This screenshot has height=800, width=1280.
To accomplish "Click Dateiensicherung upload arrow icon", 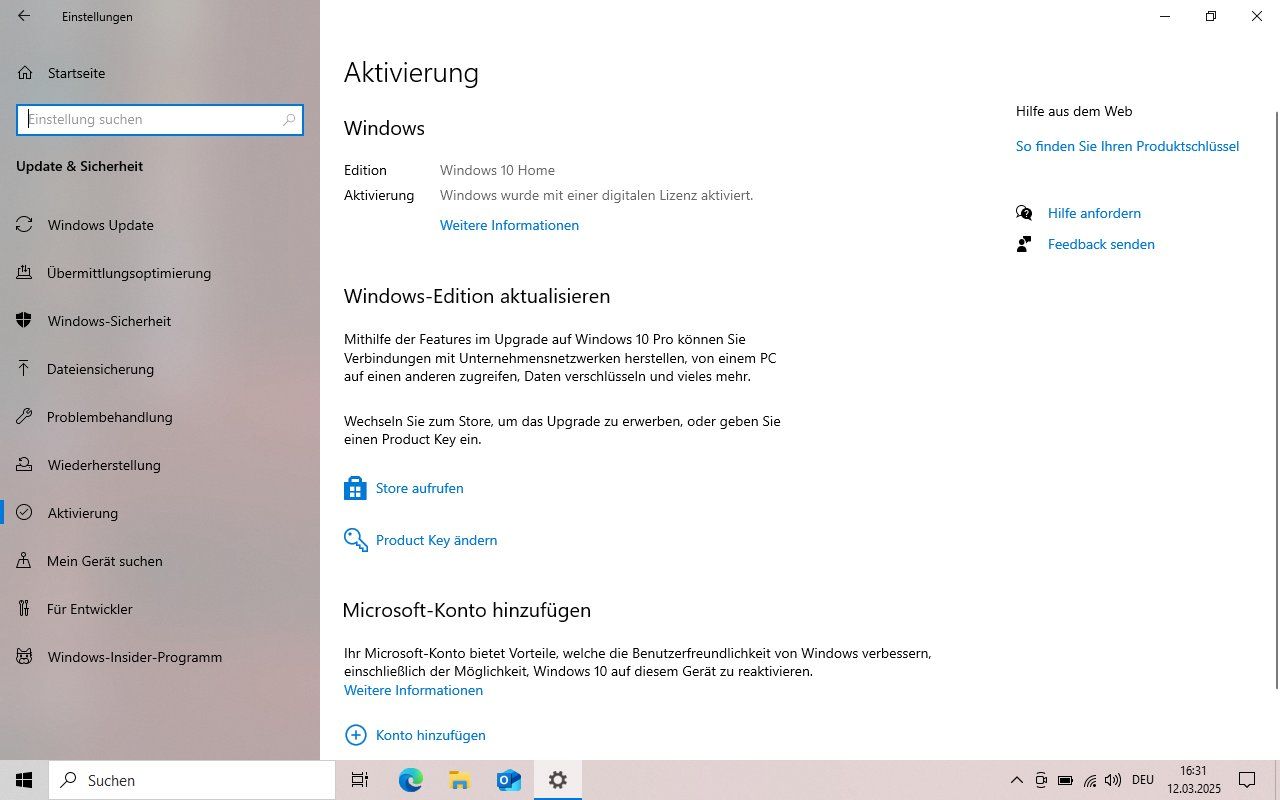I will [24, 369].
